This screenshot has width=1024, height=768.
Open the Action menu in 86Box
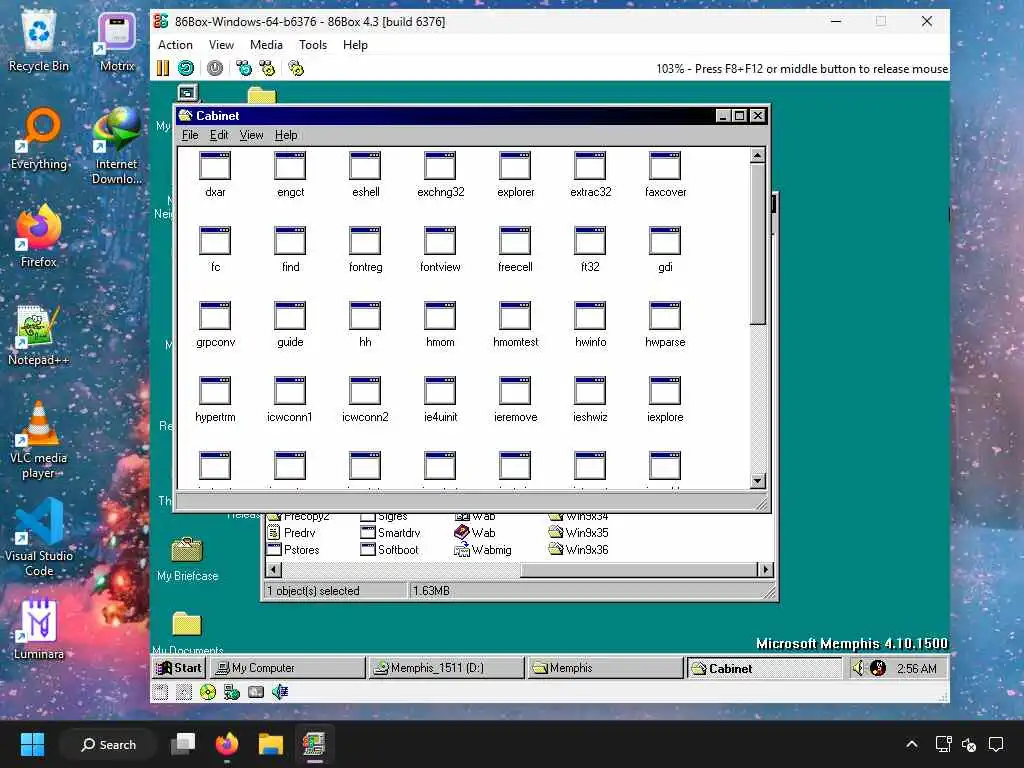click(175, 45)
